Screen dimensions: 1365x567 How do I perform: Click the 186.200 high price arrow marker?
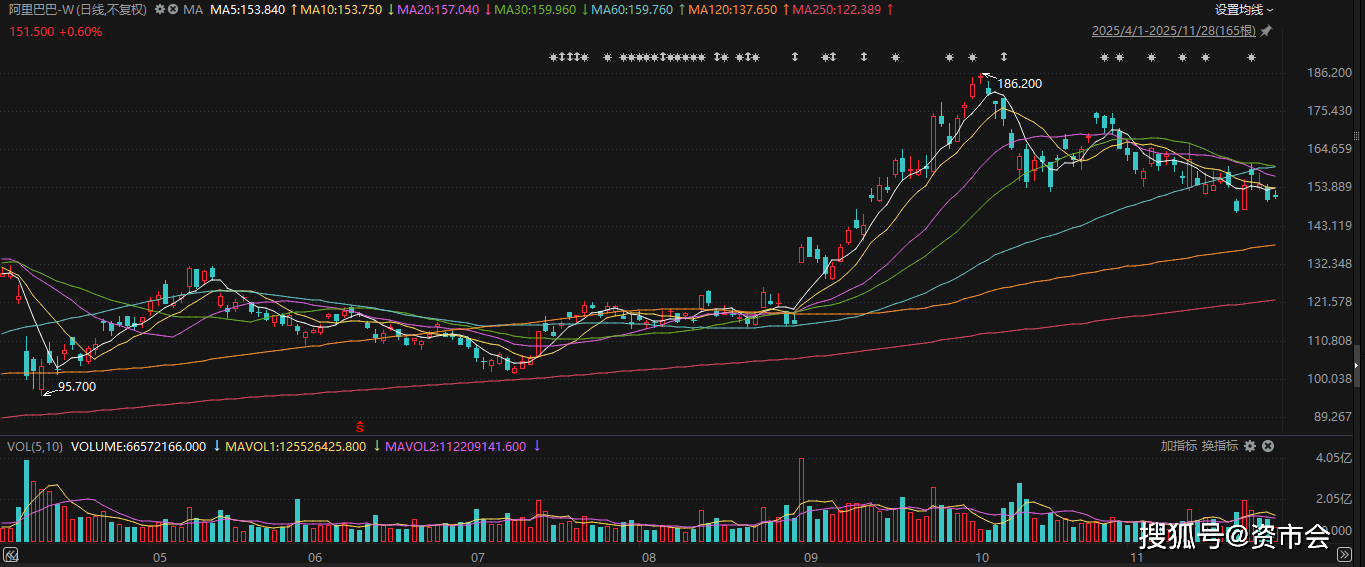point(987,76)
